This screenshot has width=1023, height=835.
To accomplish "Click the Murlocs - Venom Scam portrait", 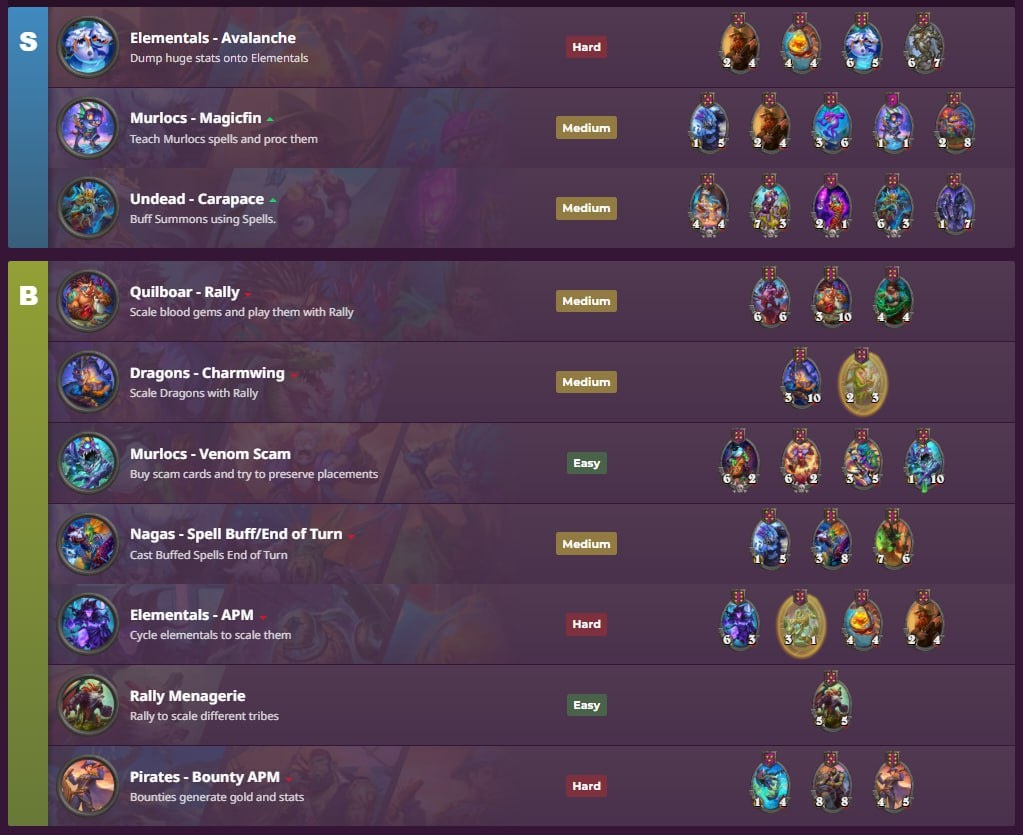I will 87,463.
